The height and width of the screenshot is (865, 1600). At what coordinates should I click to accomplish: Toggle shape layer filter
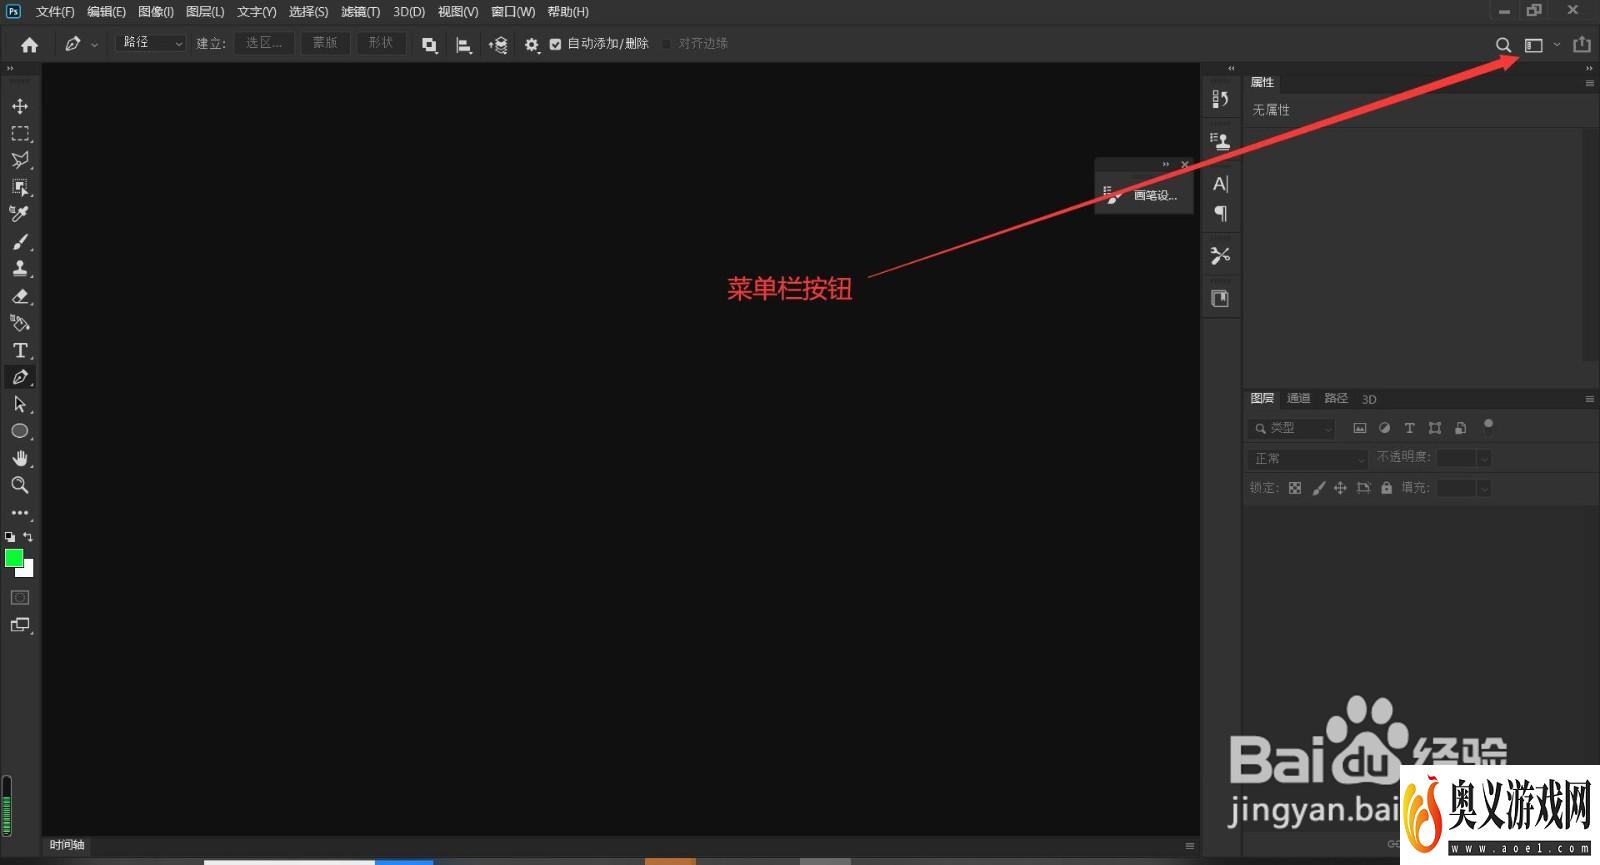coord(1435,428)
